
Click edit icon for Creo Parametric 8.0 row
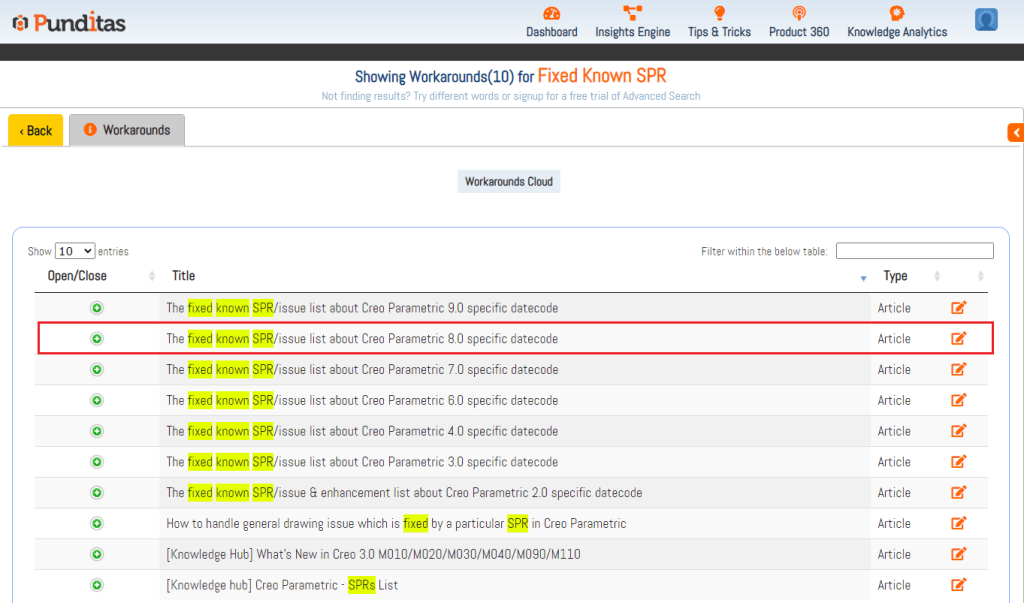[x=958, y=339]
